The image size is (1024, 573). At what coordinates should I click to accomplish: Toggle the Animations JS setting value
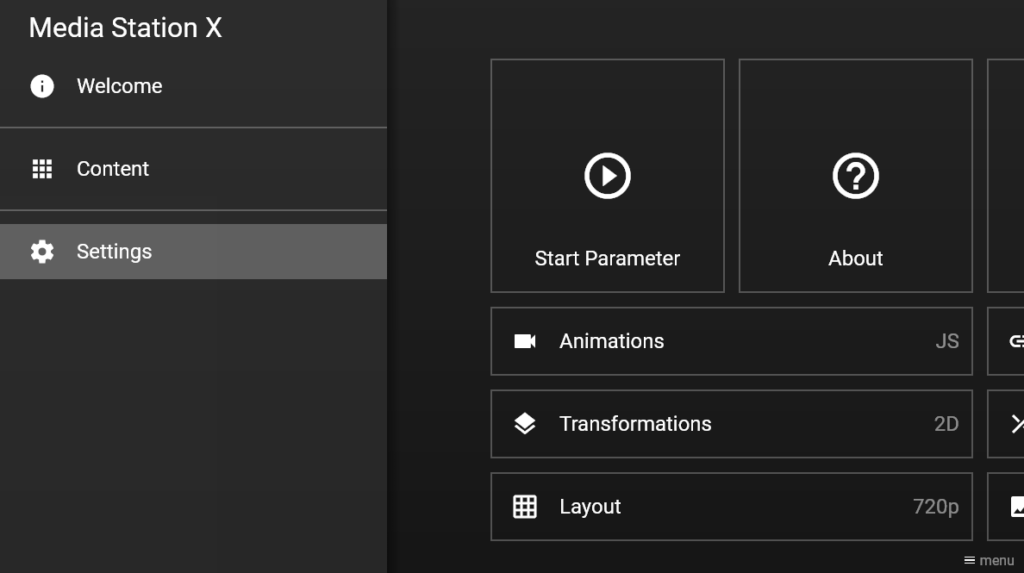946,342
